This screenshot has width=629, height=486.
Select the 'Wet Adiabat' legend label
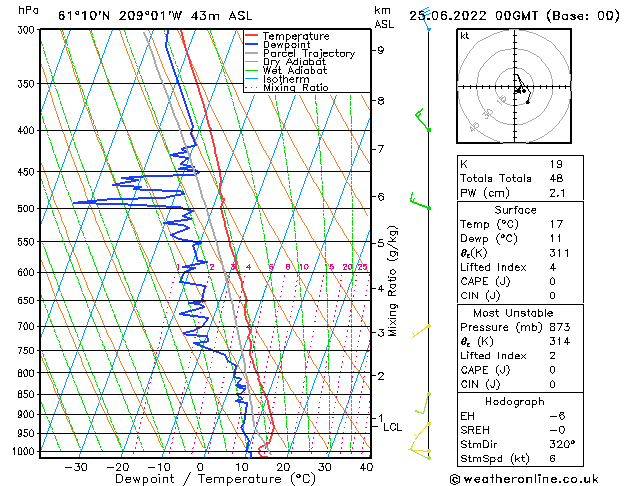295,70
